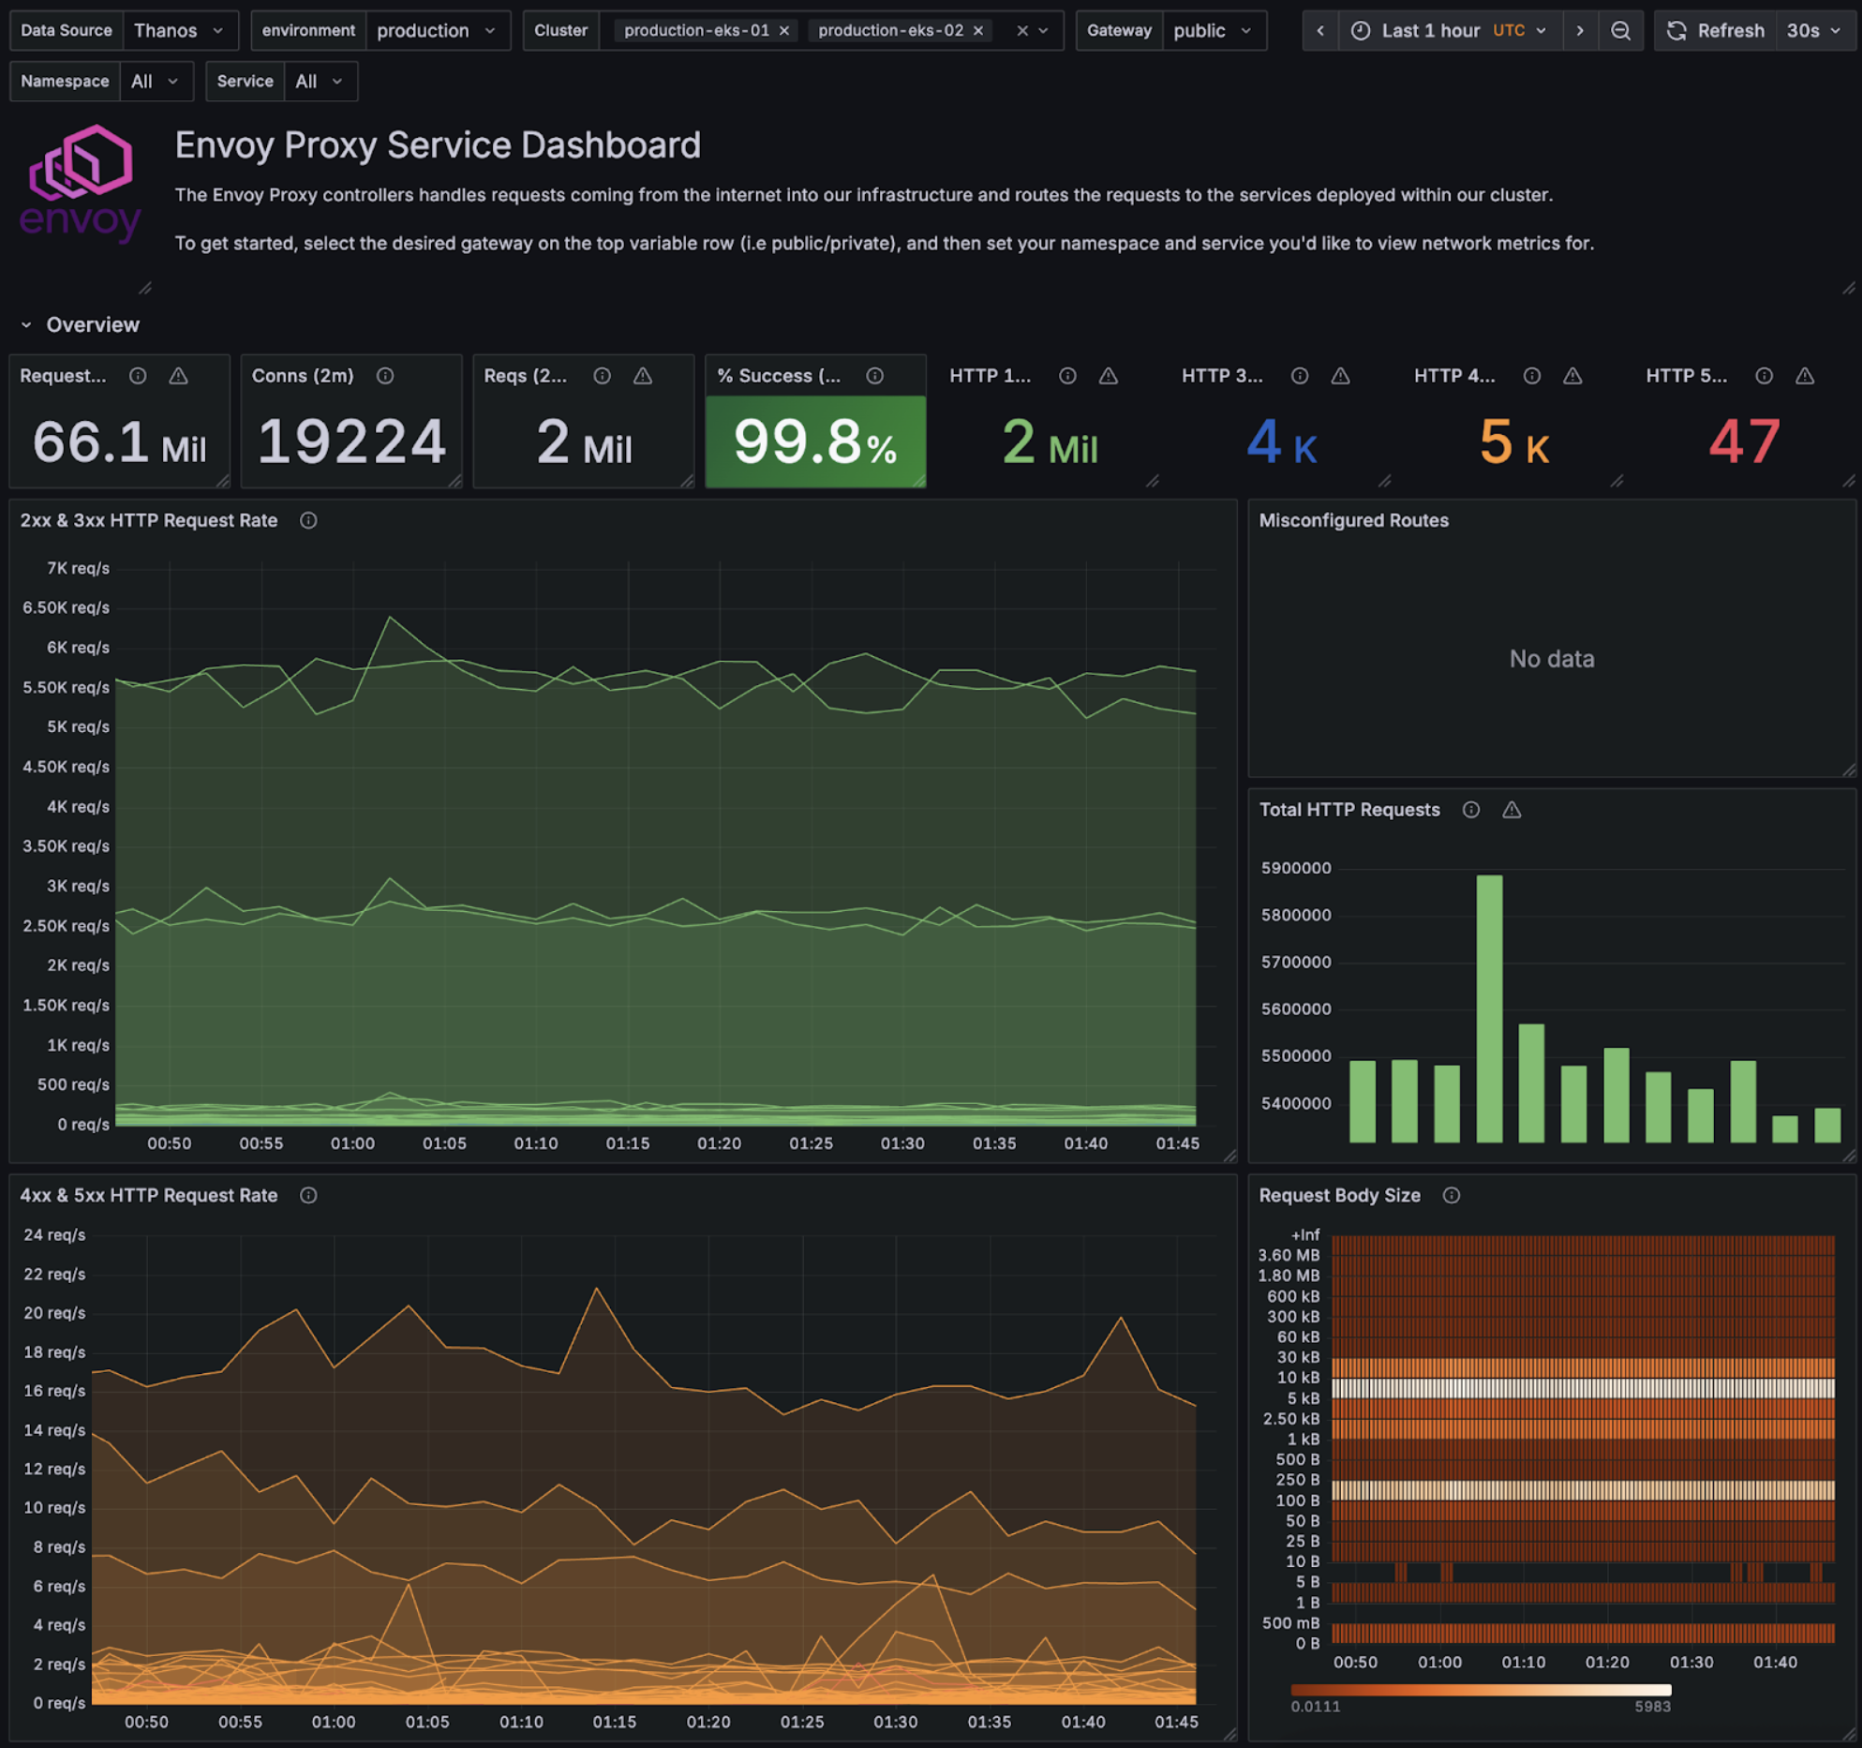Click the Refresh dashboard icon

coord(1677,31)
